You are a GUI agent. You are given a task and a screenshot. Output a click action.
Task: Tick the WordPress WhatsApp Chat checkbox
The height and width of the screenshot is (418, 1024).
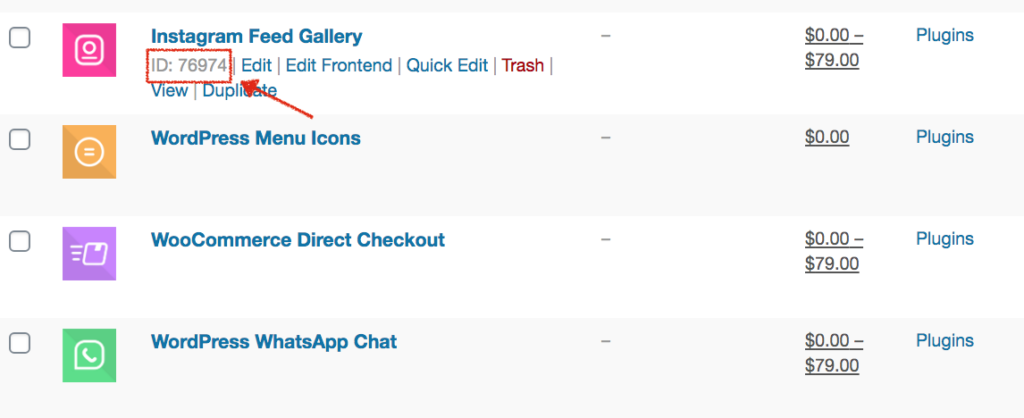pos(20,343)
